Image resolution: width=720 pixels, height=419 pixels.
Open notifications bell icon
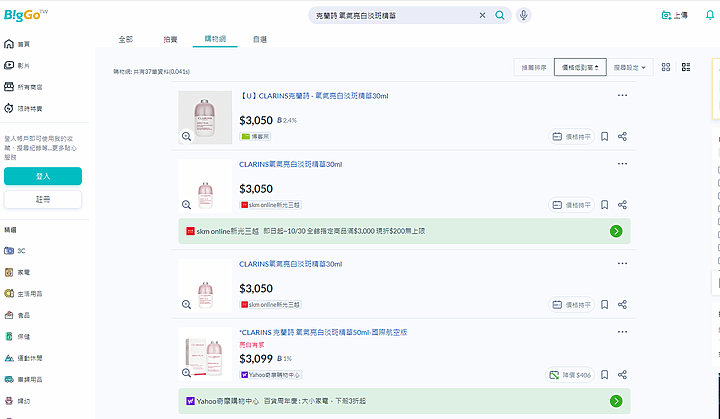coord(709,15)
